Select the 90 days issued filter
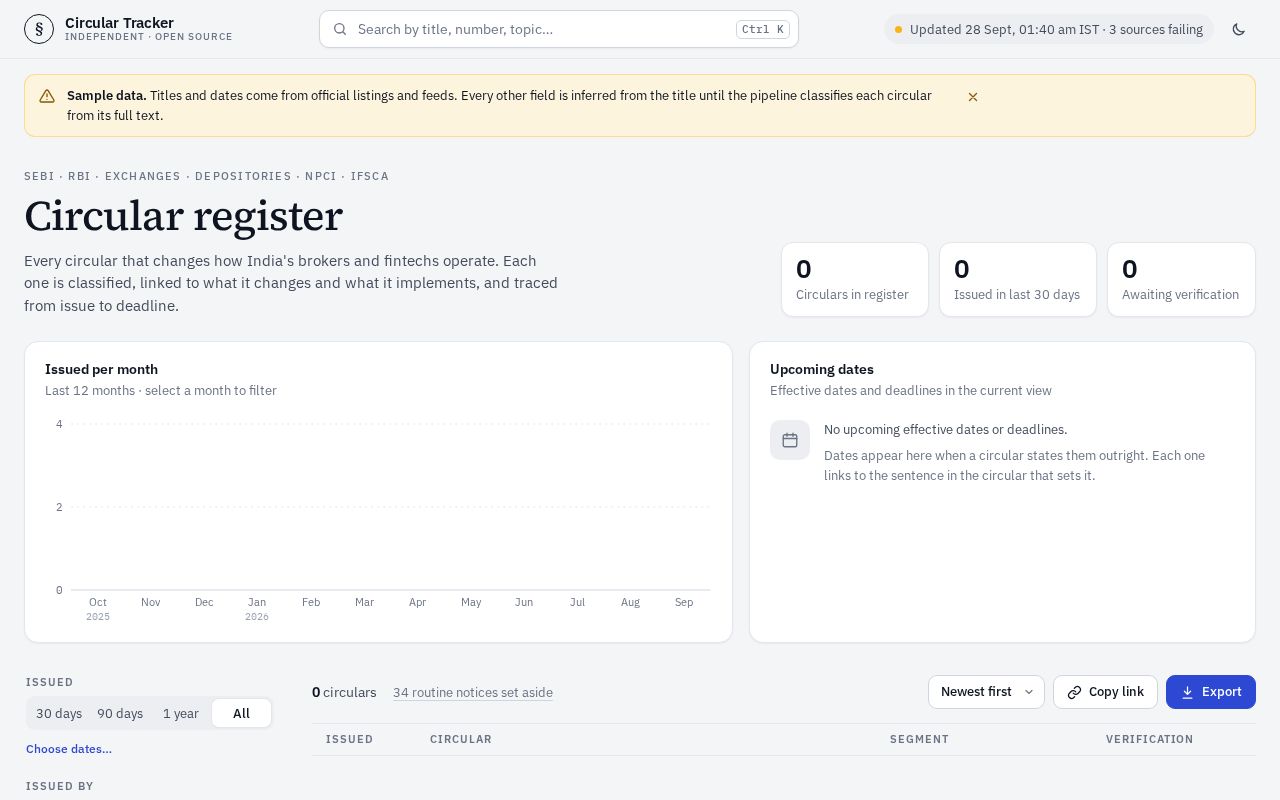1280x800 pixels. 120,713
